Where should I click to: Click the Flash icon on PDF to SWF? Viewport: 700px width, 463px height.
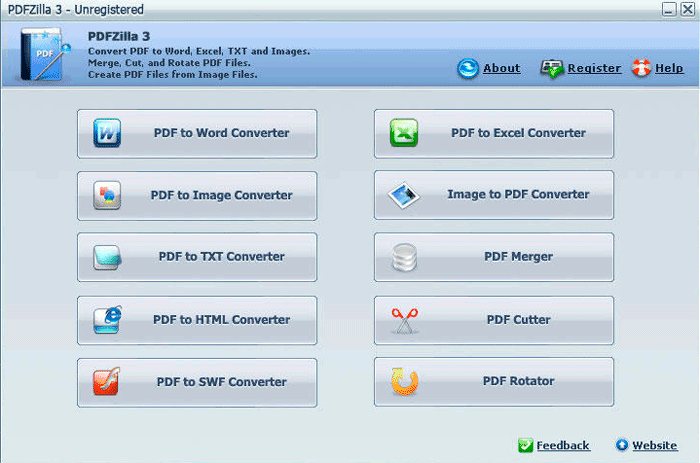tap(107, 382)
